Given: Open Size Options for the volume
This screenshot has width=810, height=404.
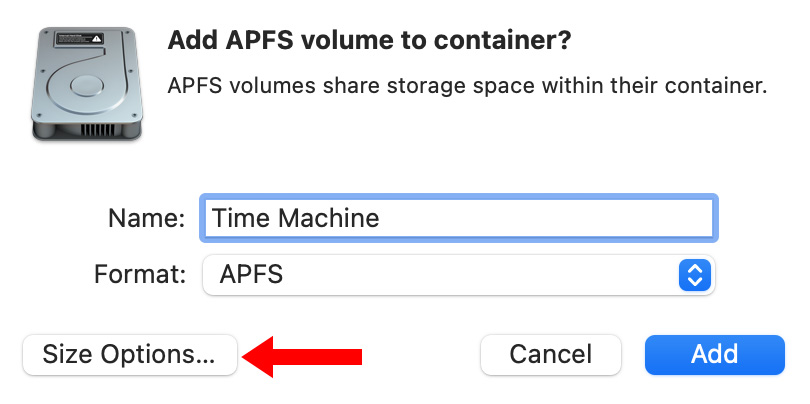Looking at the screenshot, I should pyautogui.click(x=129, y=354).
